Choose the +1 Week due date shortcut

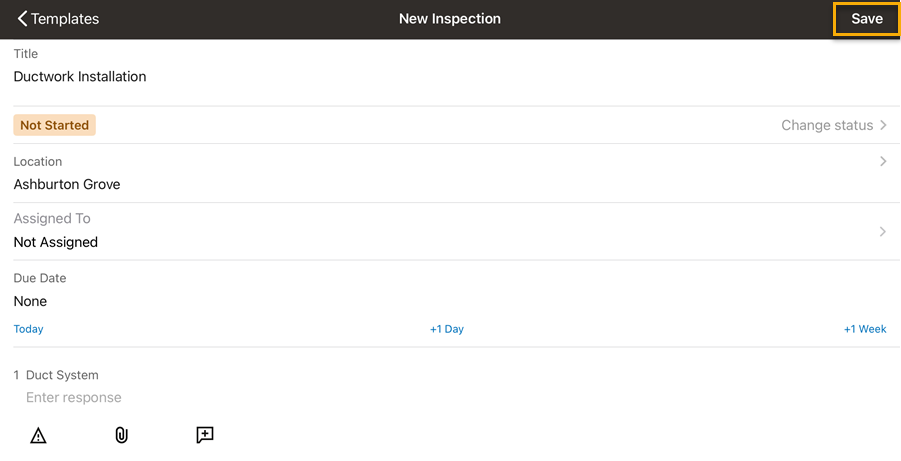(865, 329)
